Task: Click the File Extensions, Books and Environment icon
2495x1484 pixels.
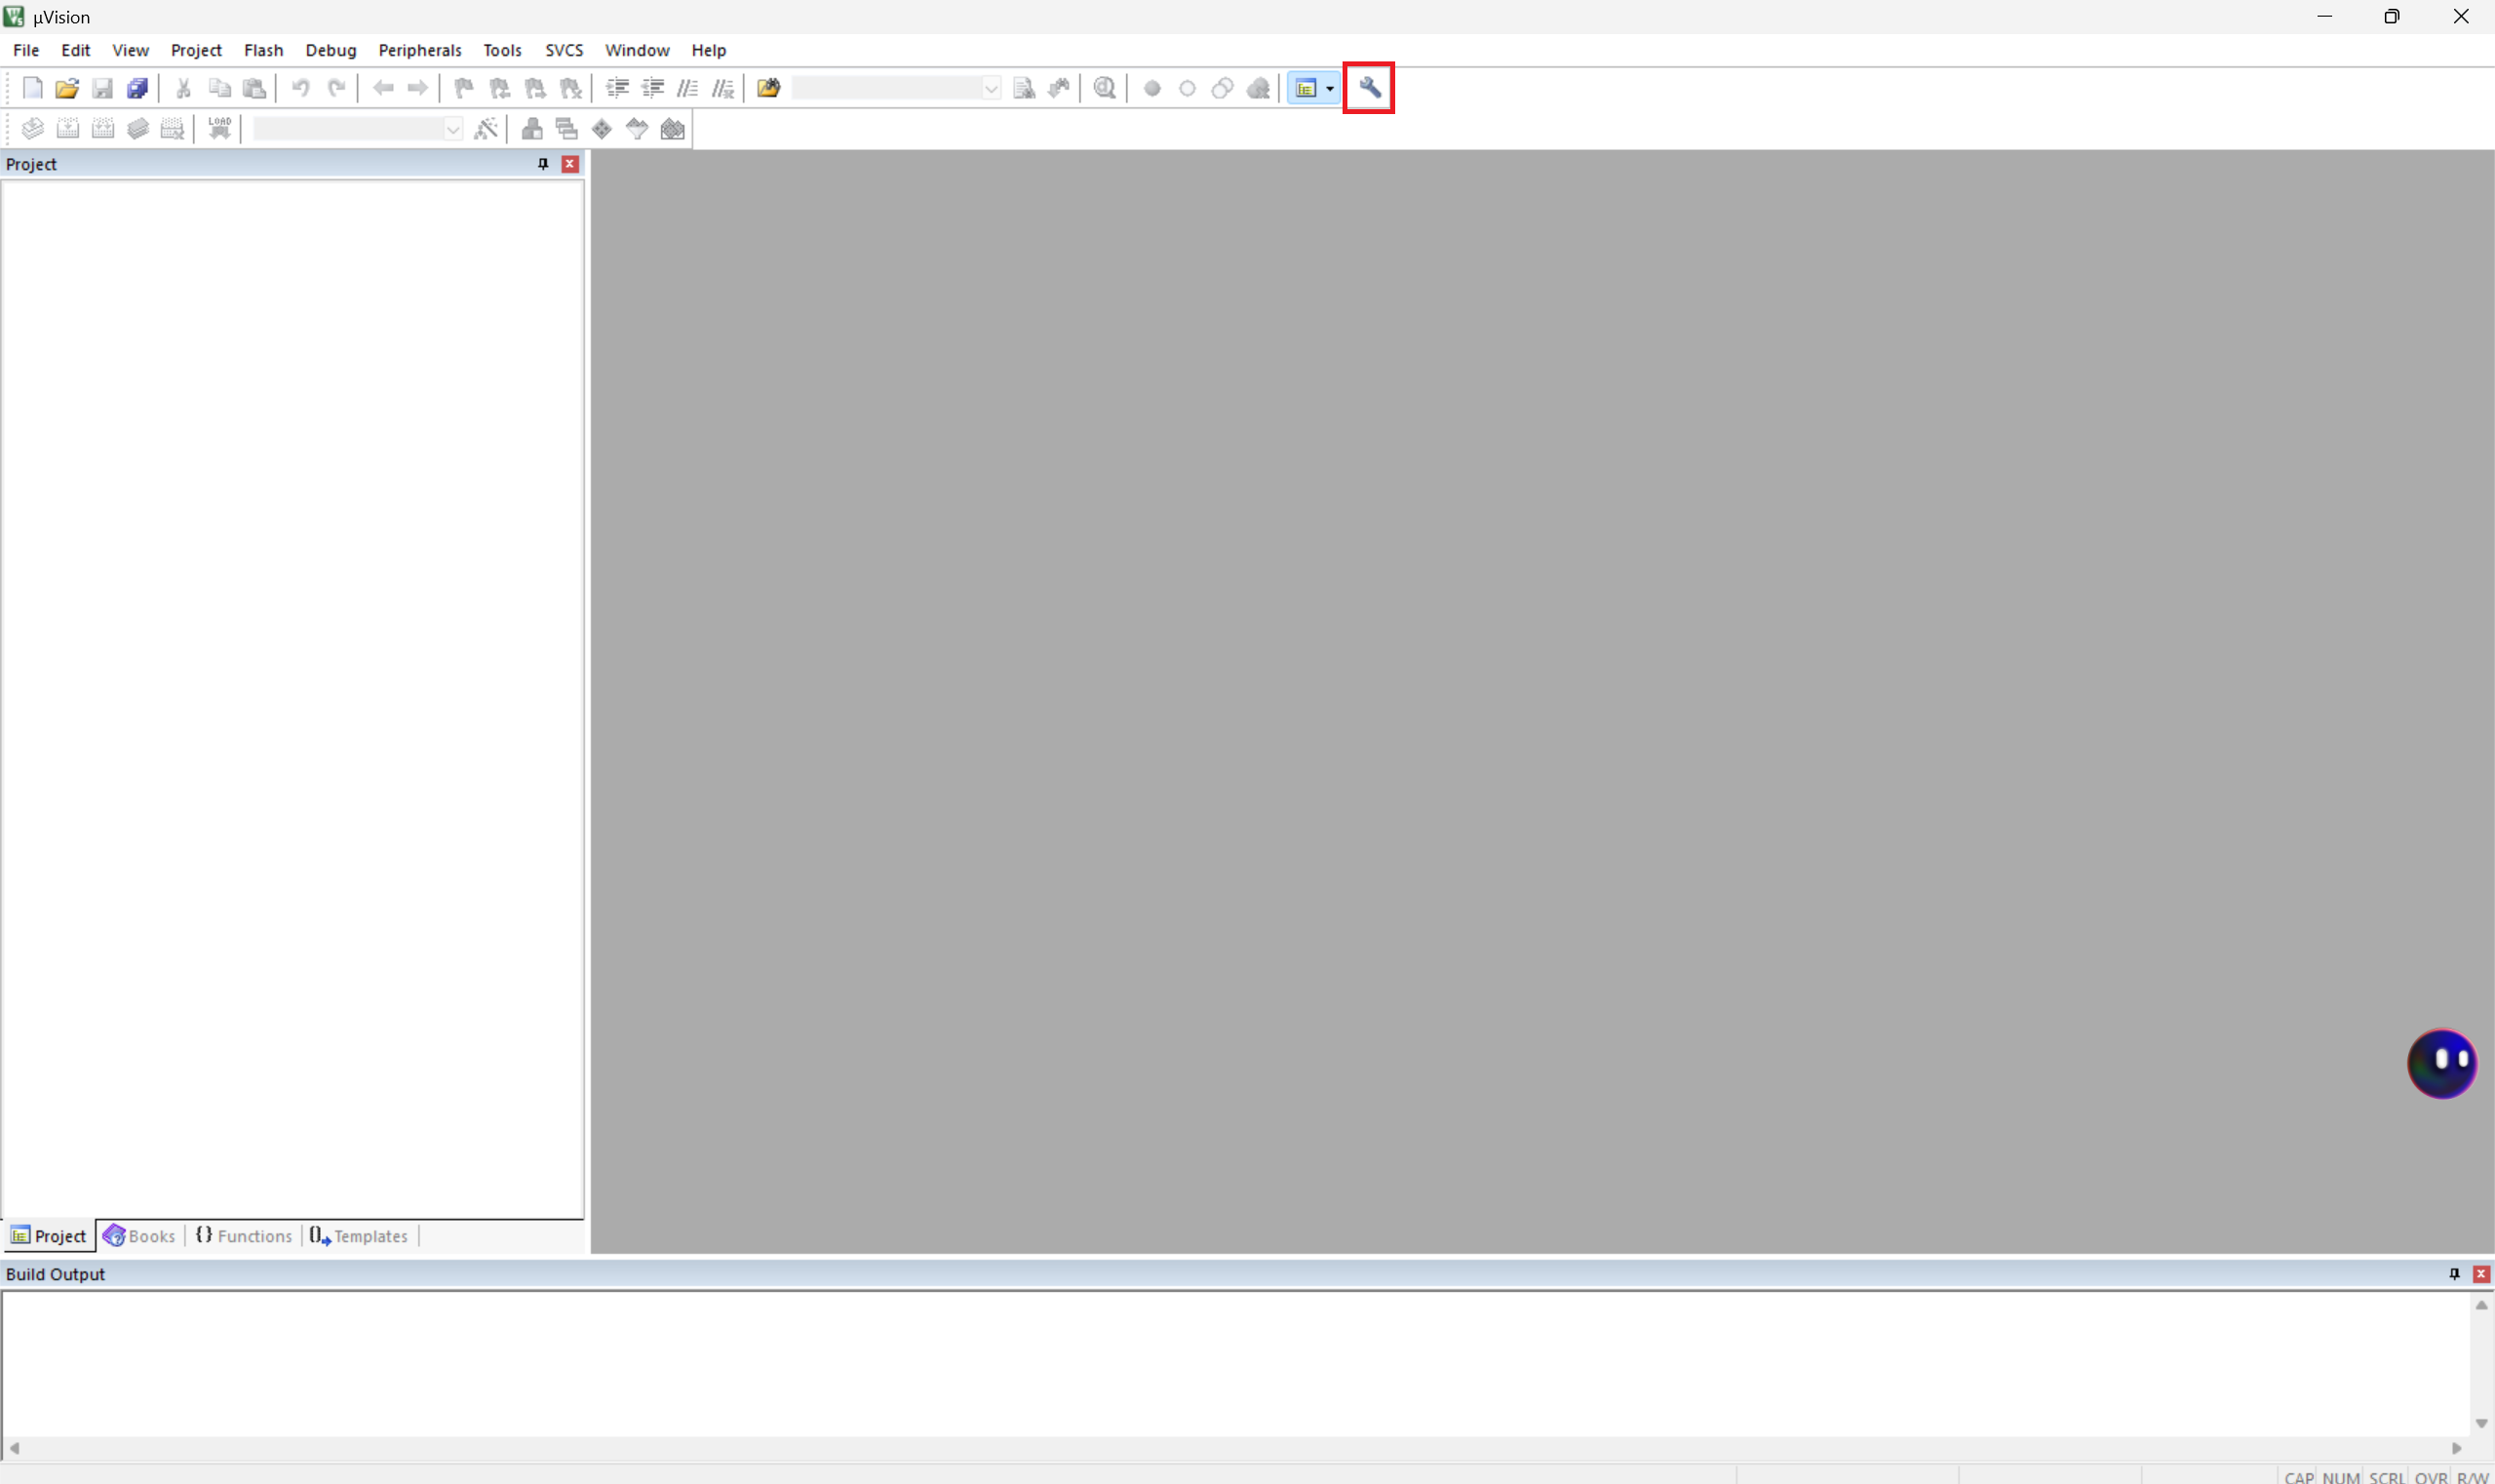Action: [532, 129]
